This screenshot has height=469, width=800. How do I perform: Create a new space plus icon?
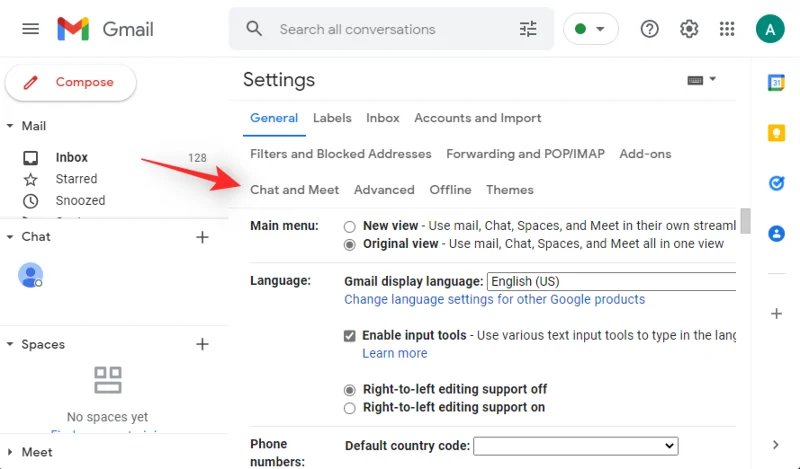[203, 344]
